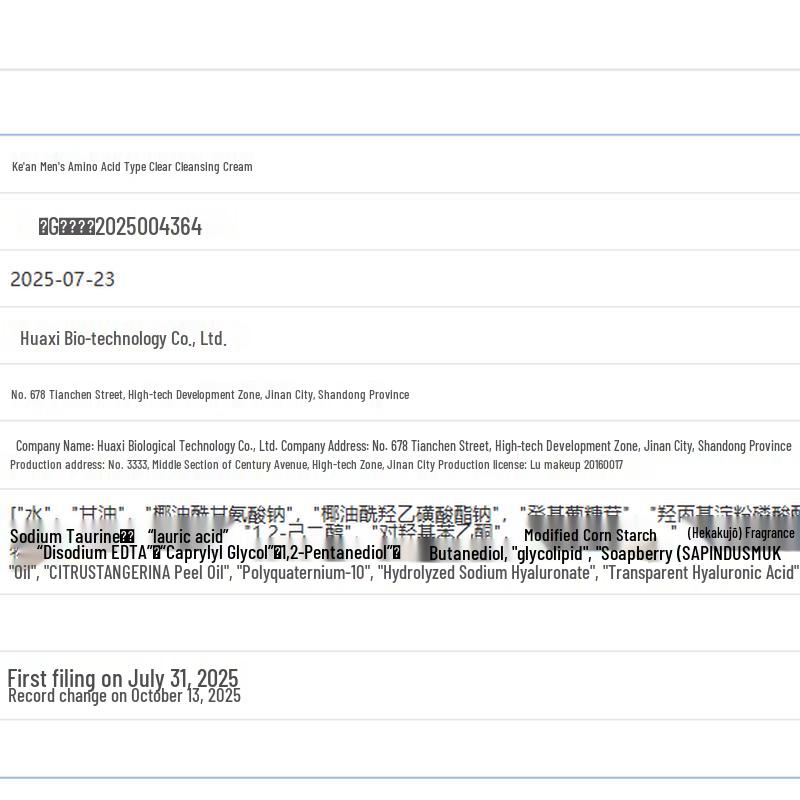Select the 'Production address: No. 3333' line
The width and height of the screenshot is (800, 800).
316,465
